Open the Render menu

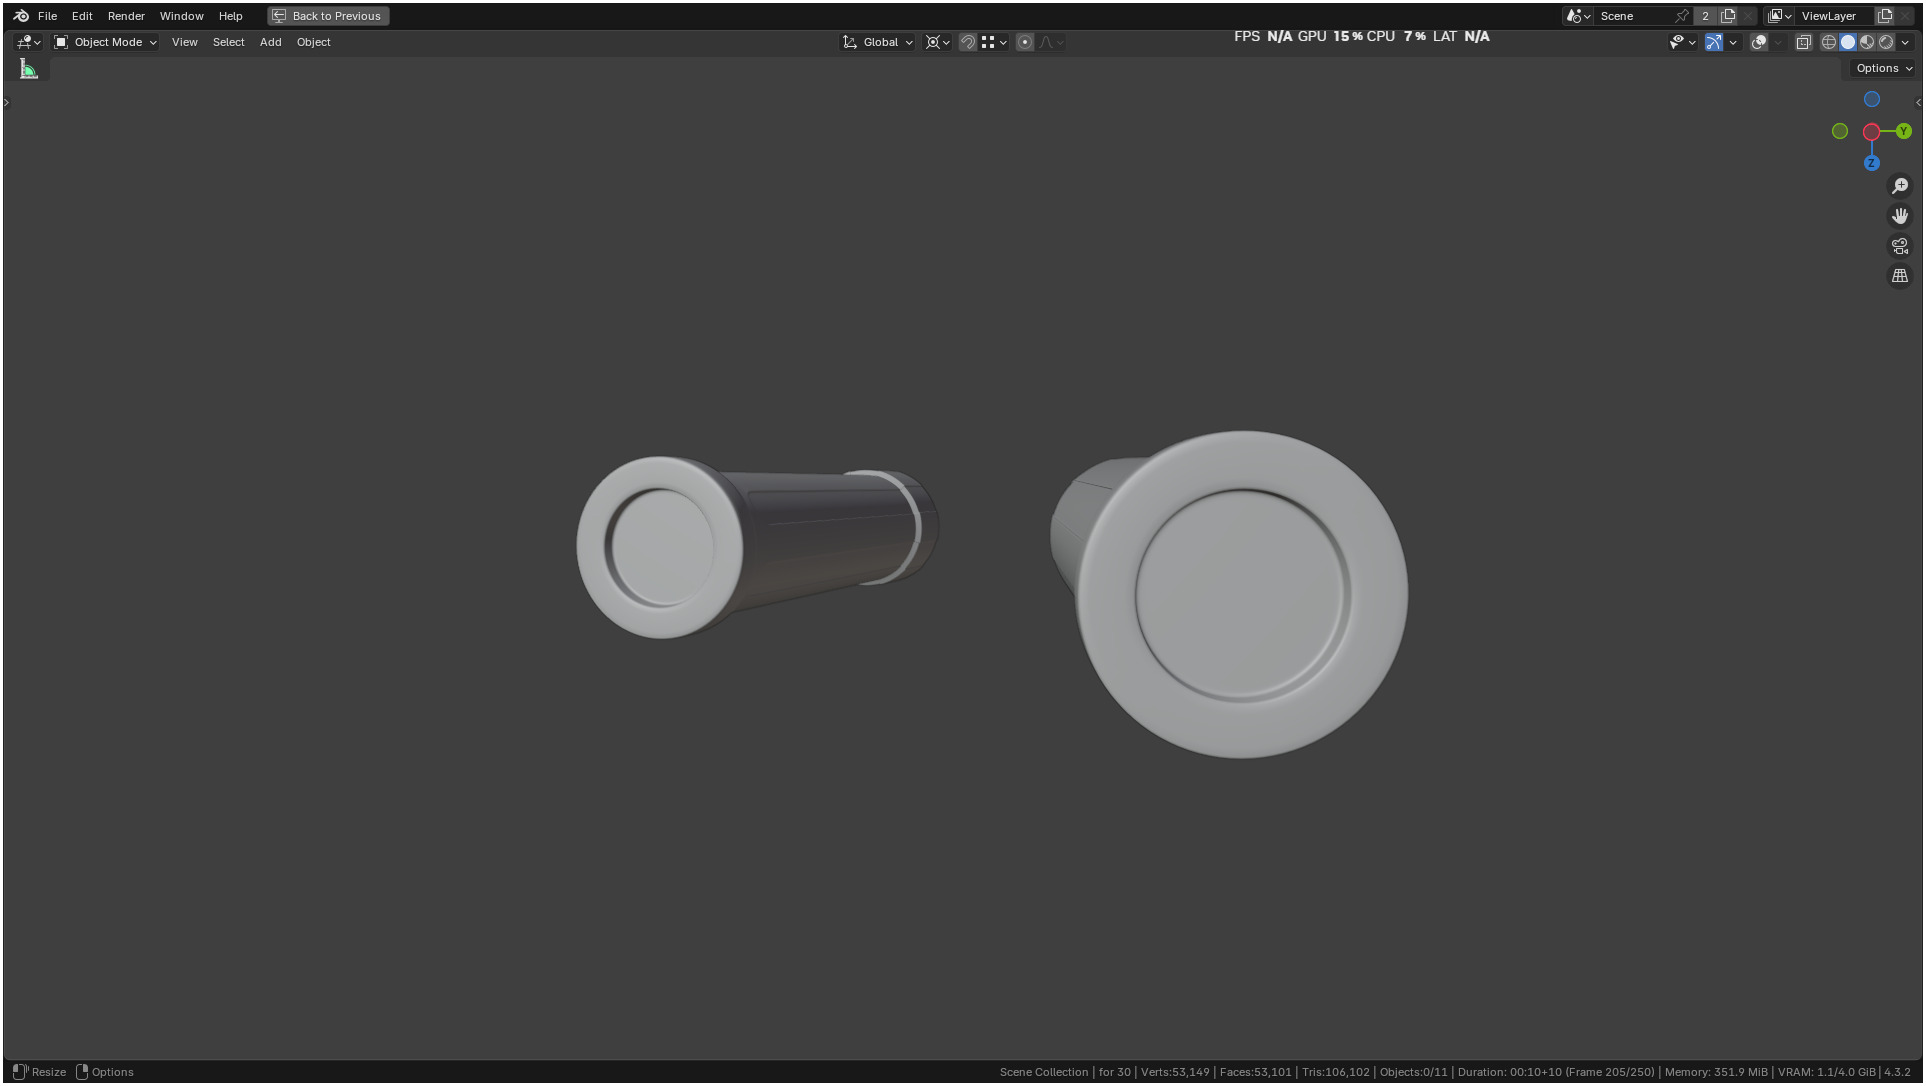point(126,16)
